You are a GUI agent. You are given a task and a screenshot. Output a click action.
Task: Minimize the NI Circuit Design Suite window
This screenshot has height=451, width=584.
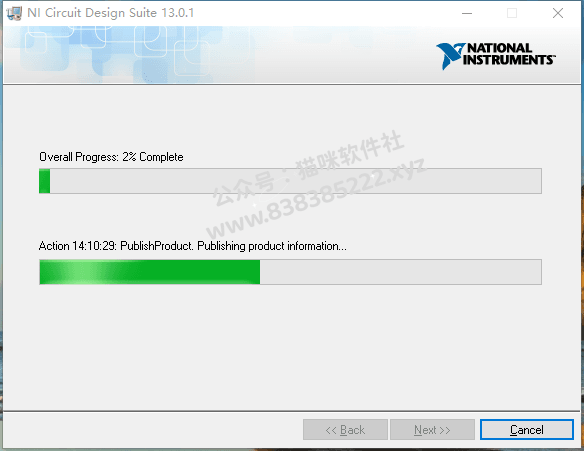pos(467,13)
